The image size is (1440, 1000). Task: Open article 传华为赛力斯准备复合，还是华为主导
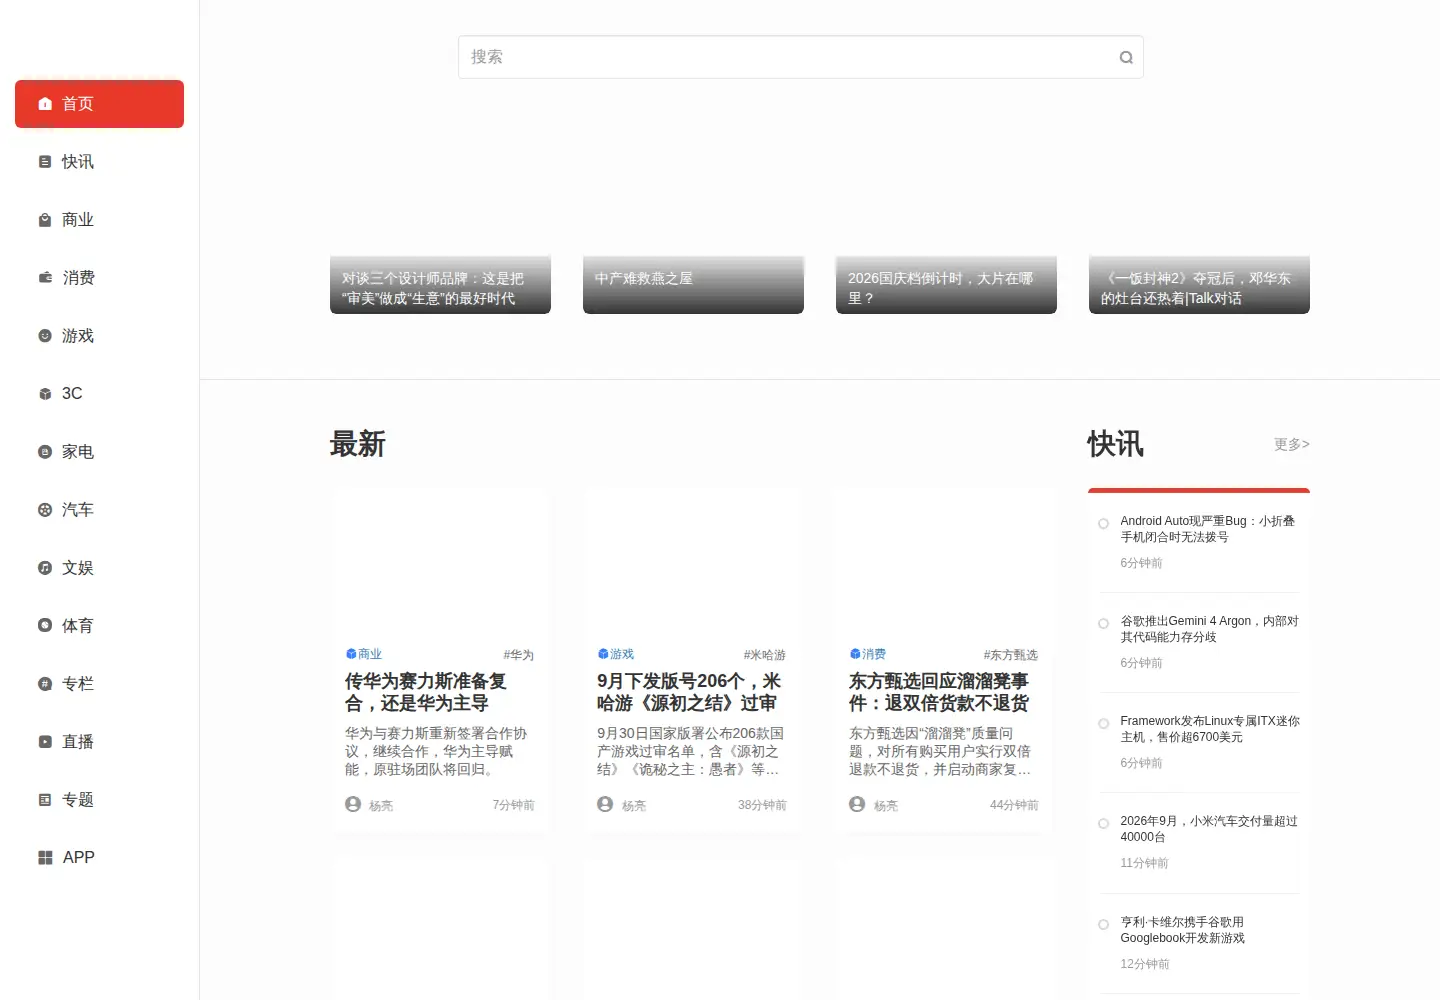pyautogui.click(x=426, y=692)
